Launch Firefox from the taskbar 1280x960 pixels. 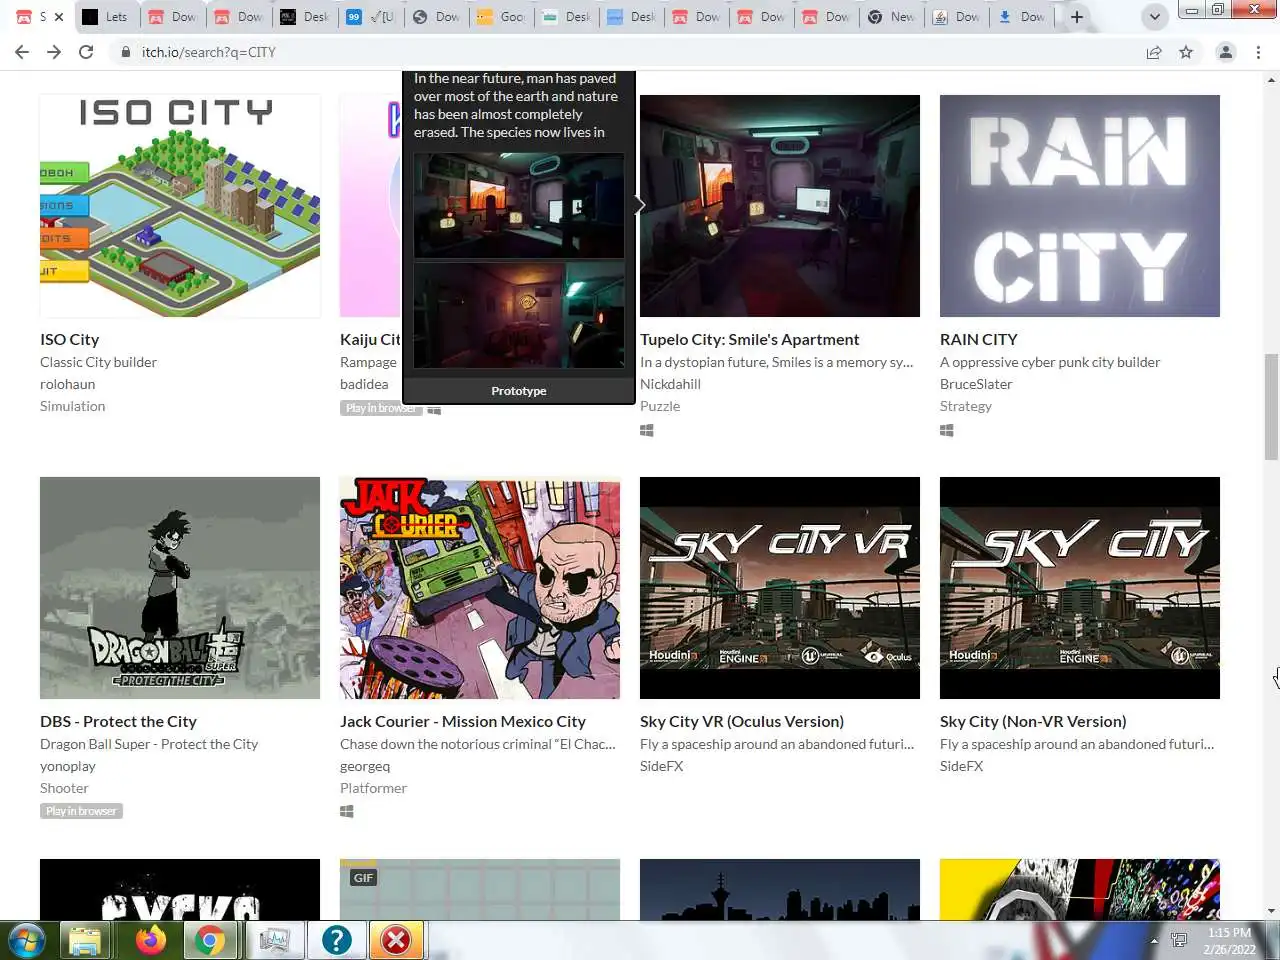(x=150, y=940)
